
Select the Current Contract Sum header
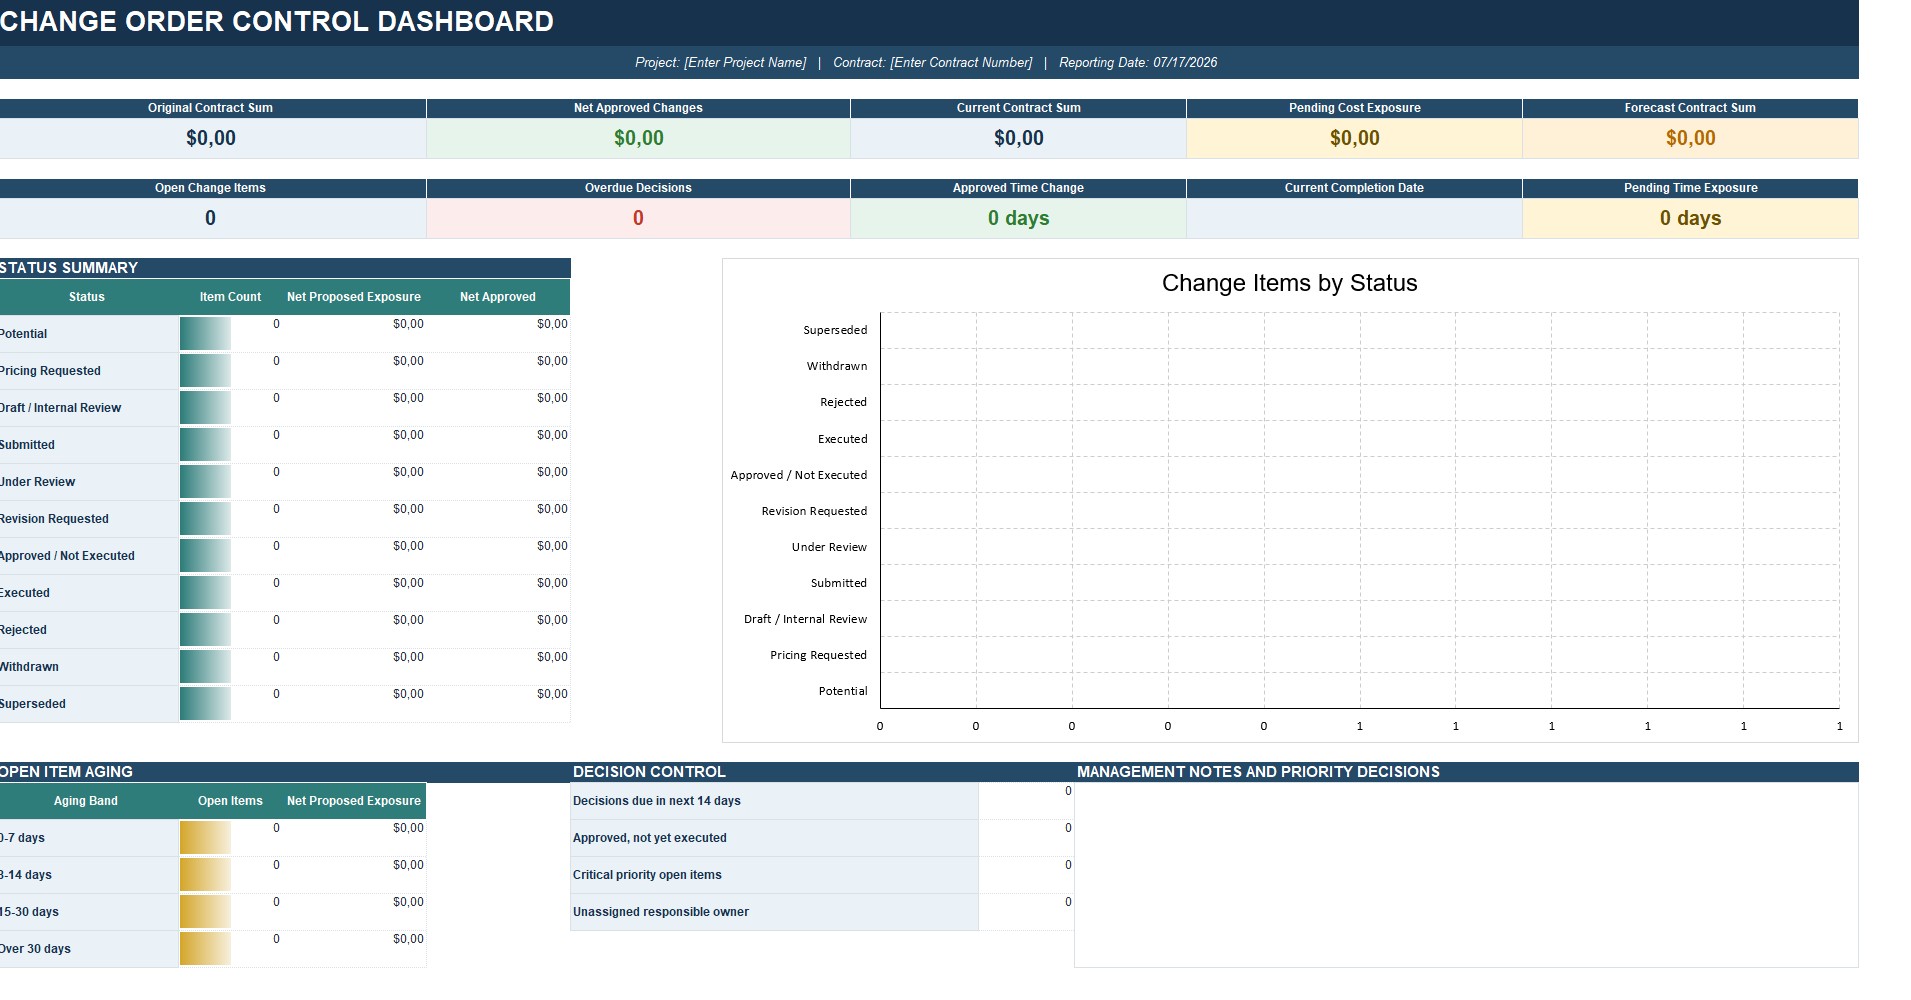(1018, 108)
